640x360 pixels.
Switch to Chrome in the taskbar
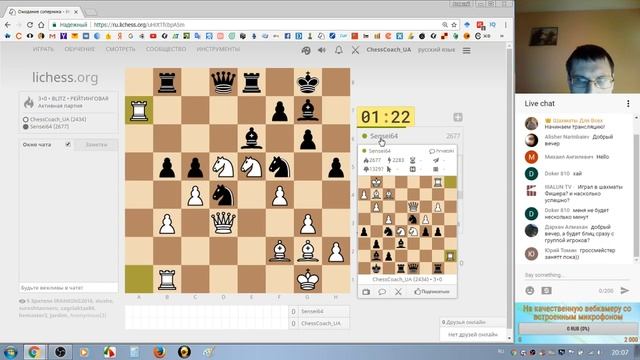pyautogui.click(x=34, y=352)
